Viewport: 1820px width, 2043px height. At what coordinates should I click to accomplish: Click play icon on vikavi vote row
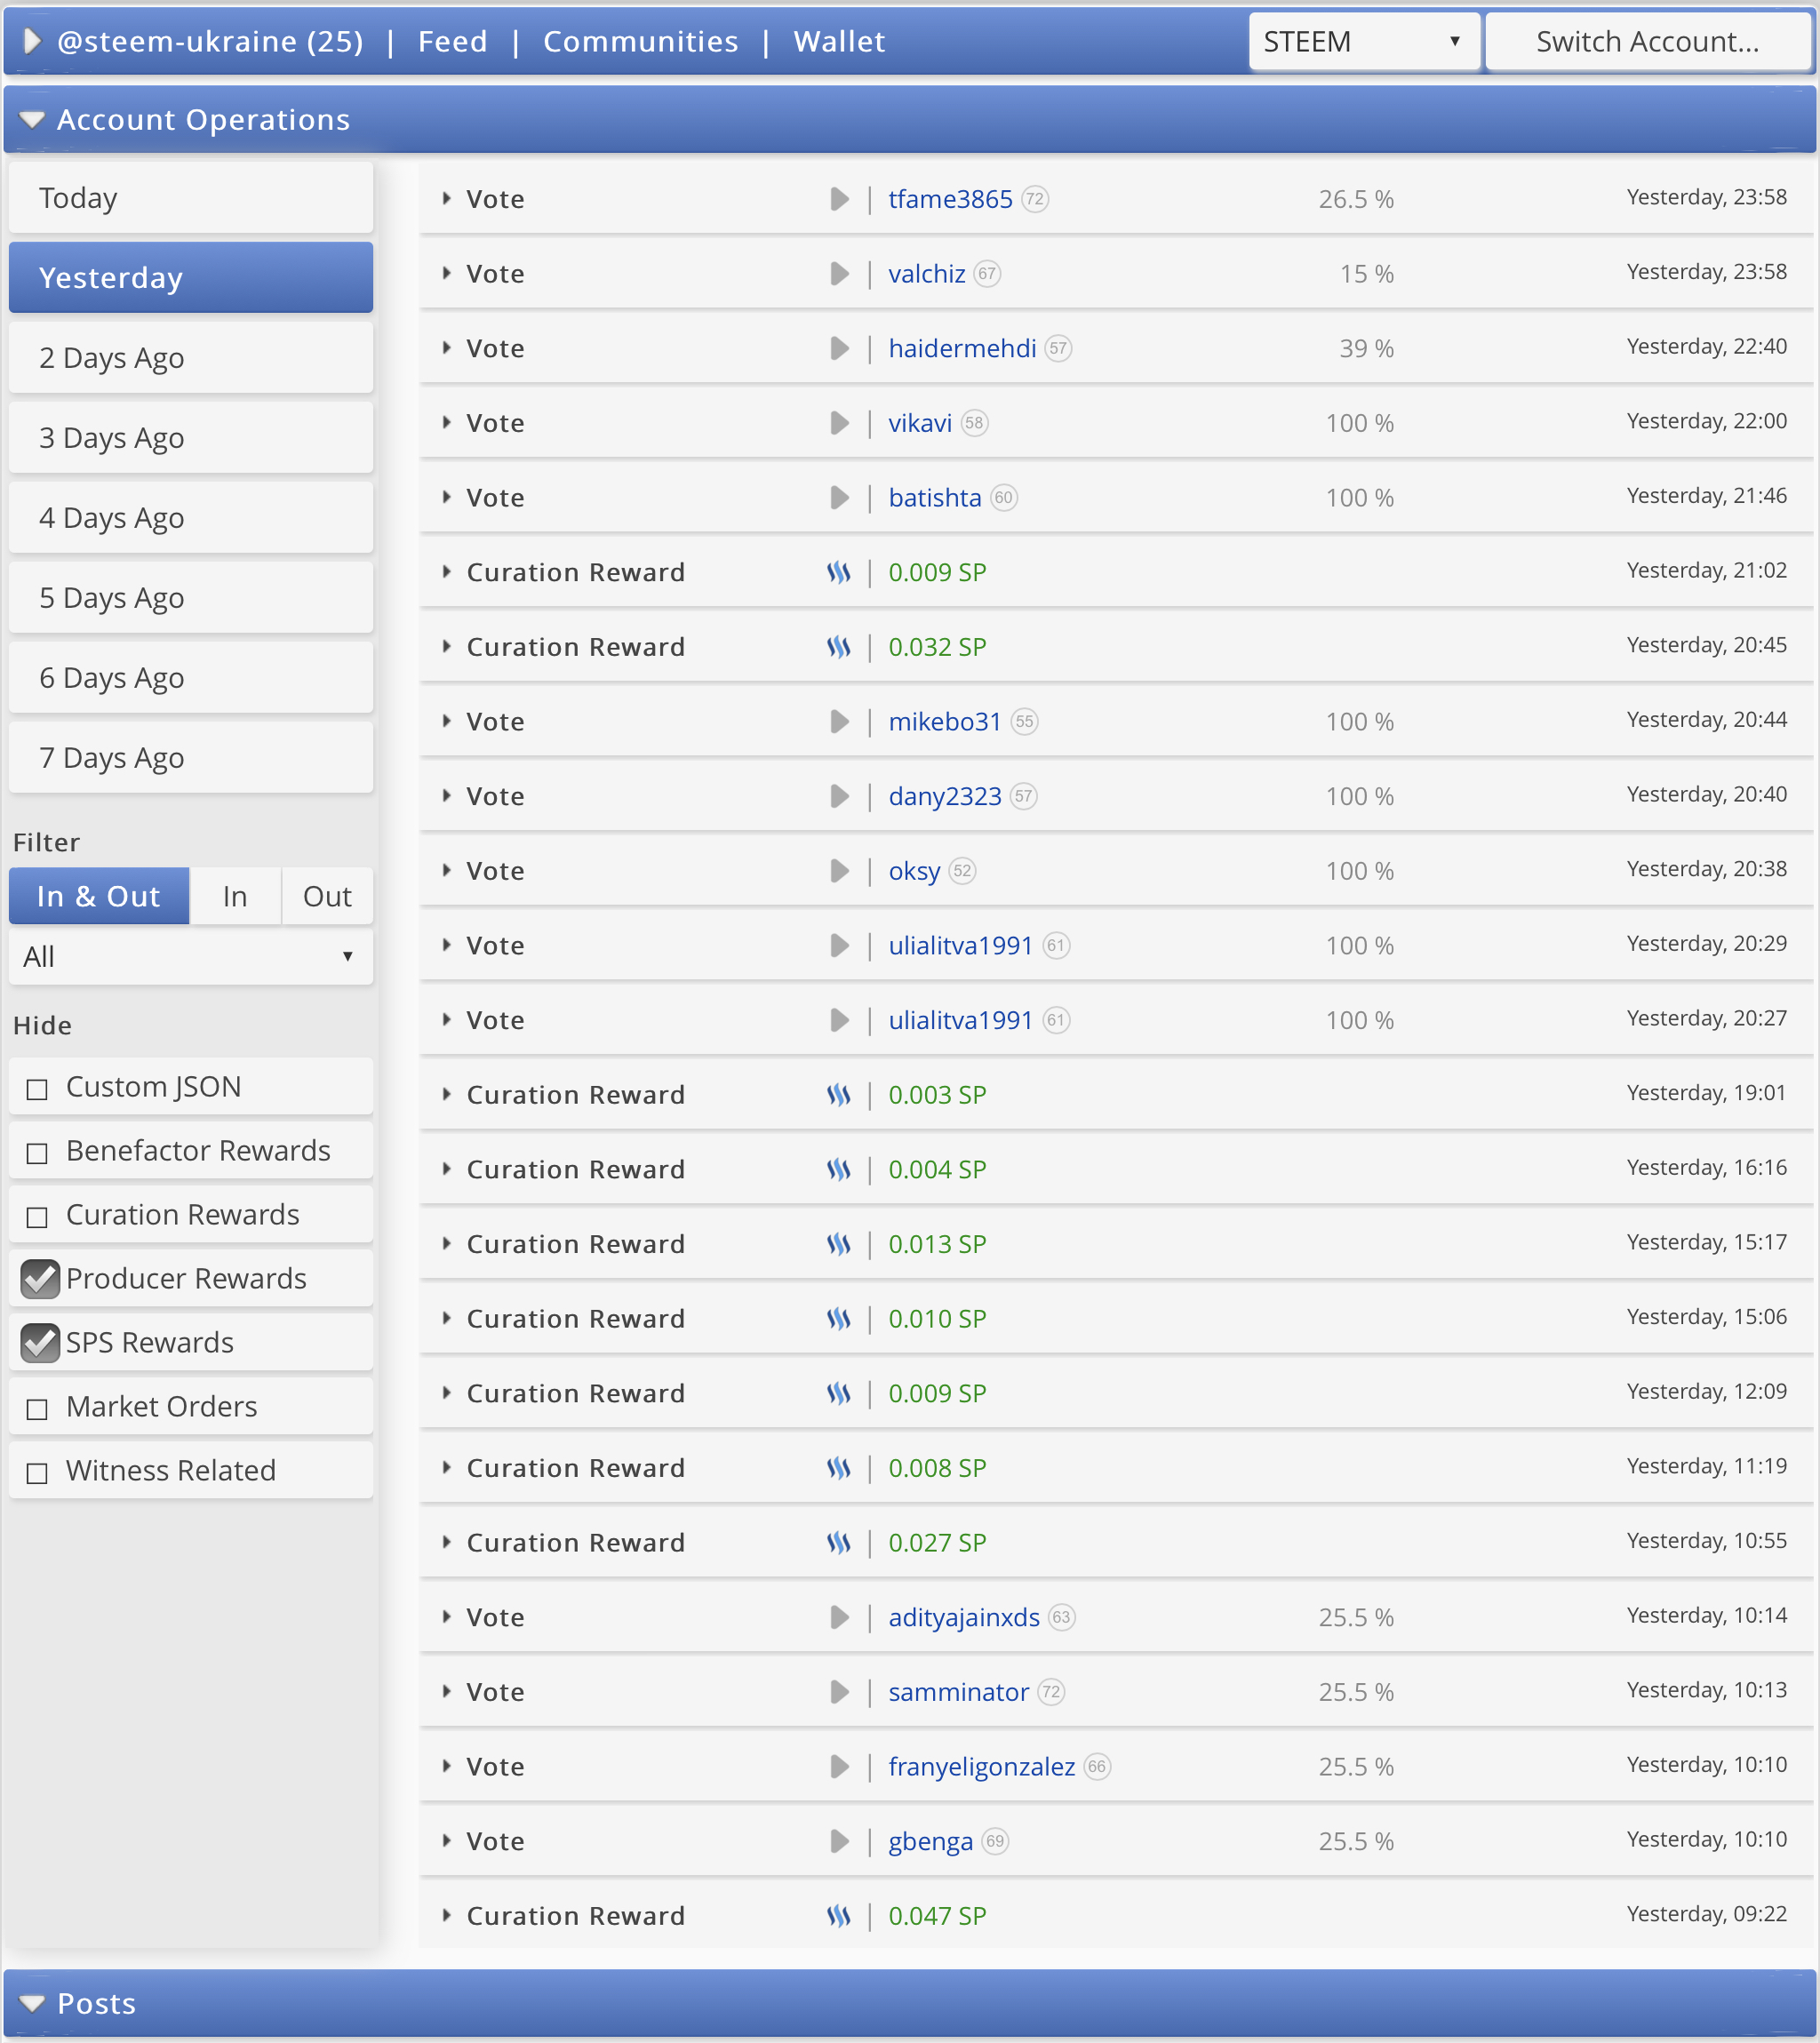pyautogui.click(x=839, y=423)
